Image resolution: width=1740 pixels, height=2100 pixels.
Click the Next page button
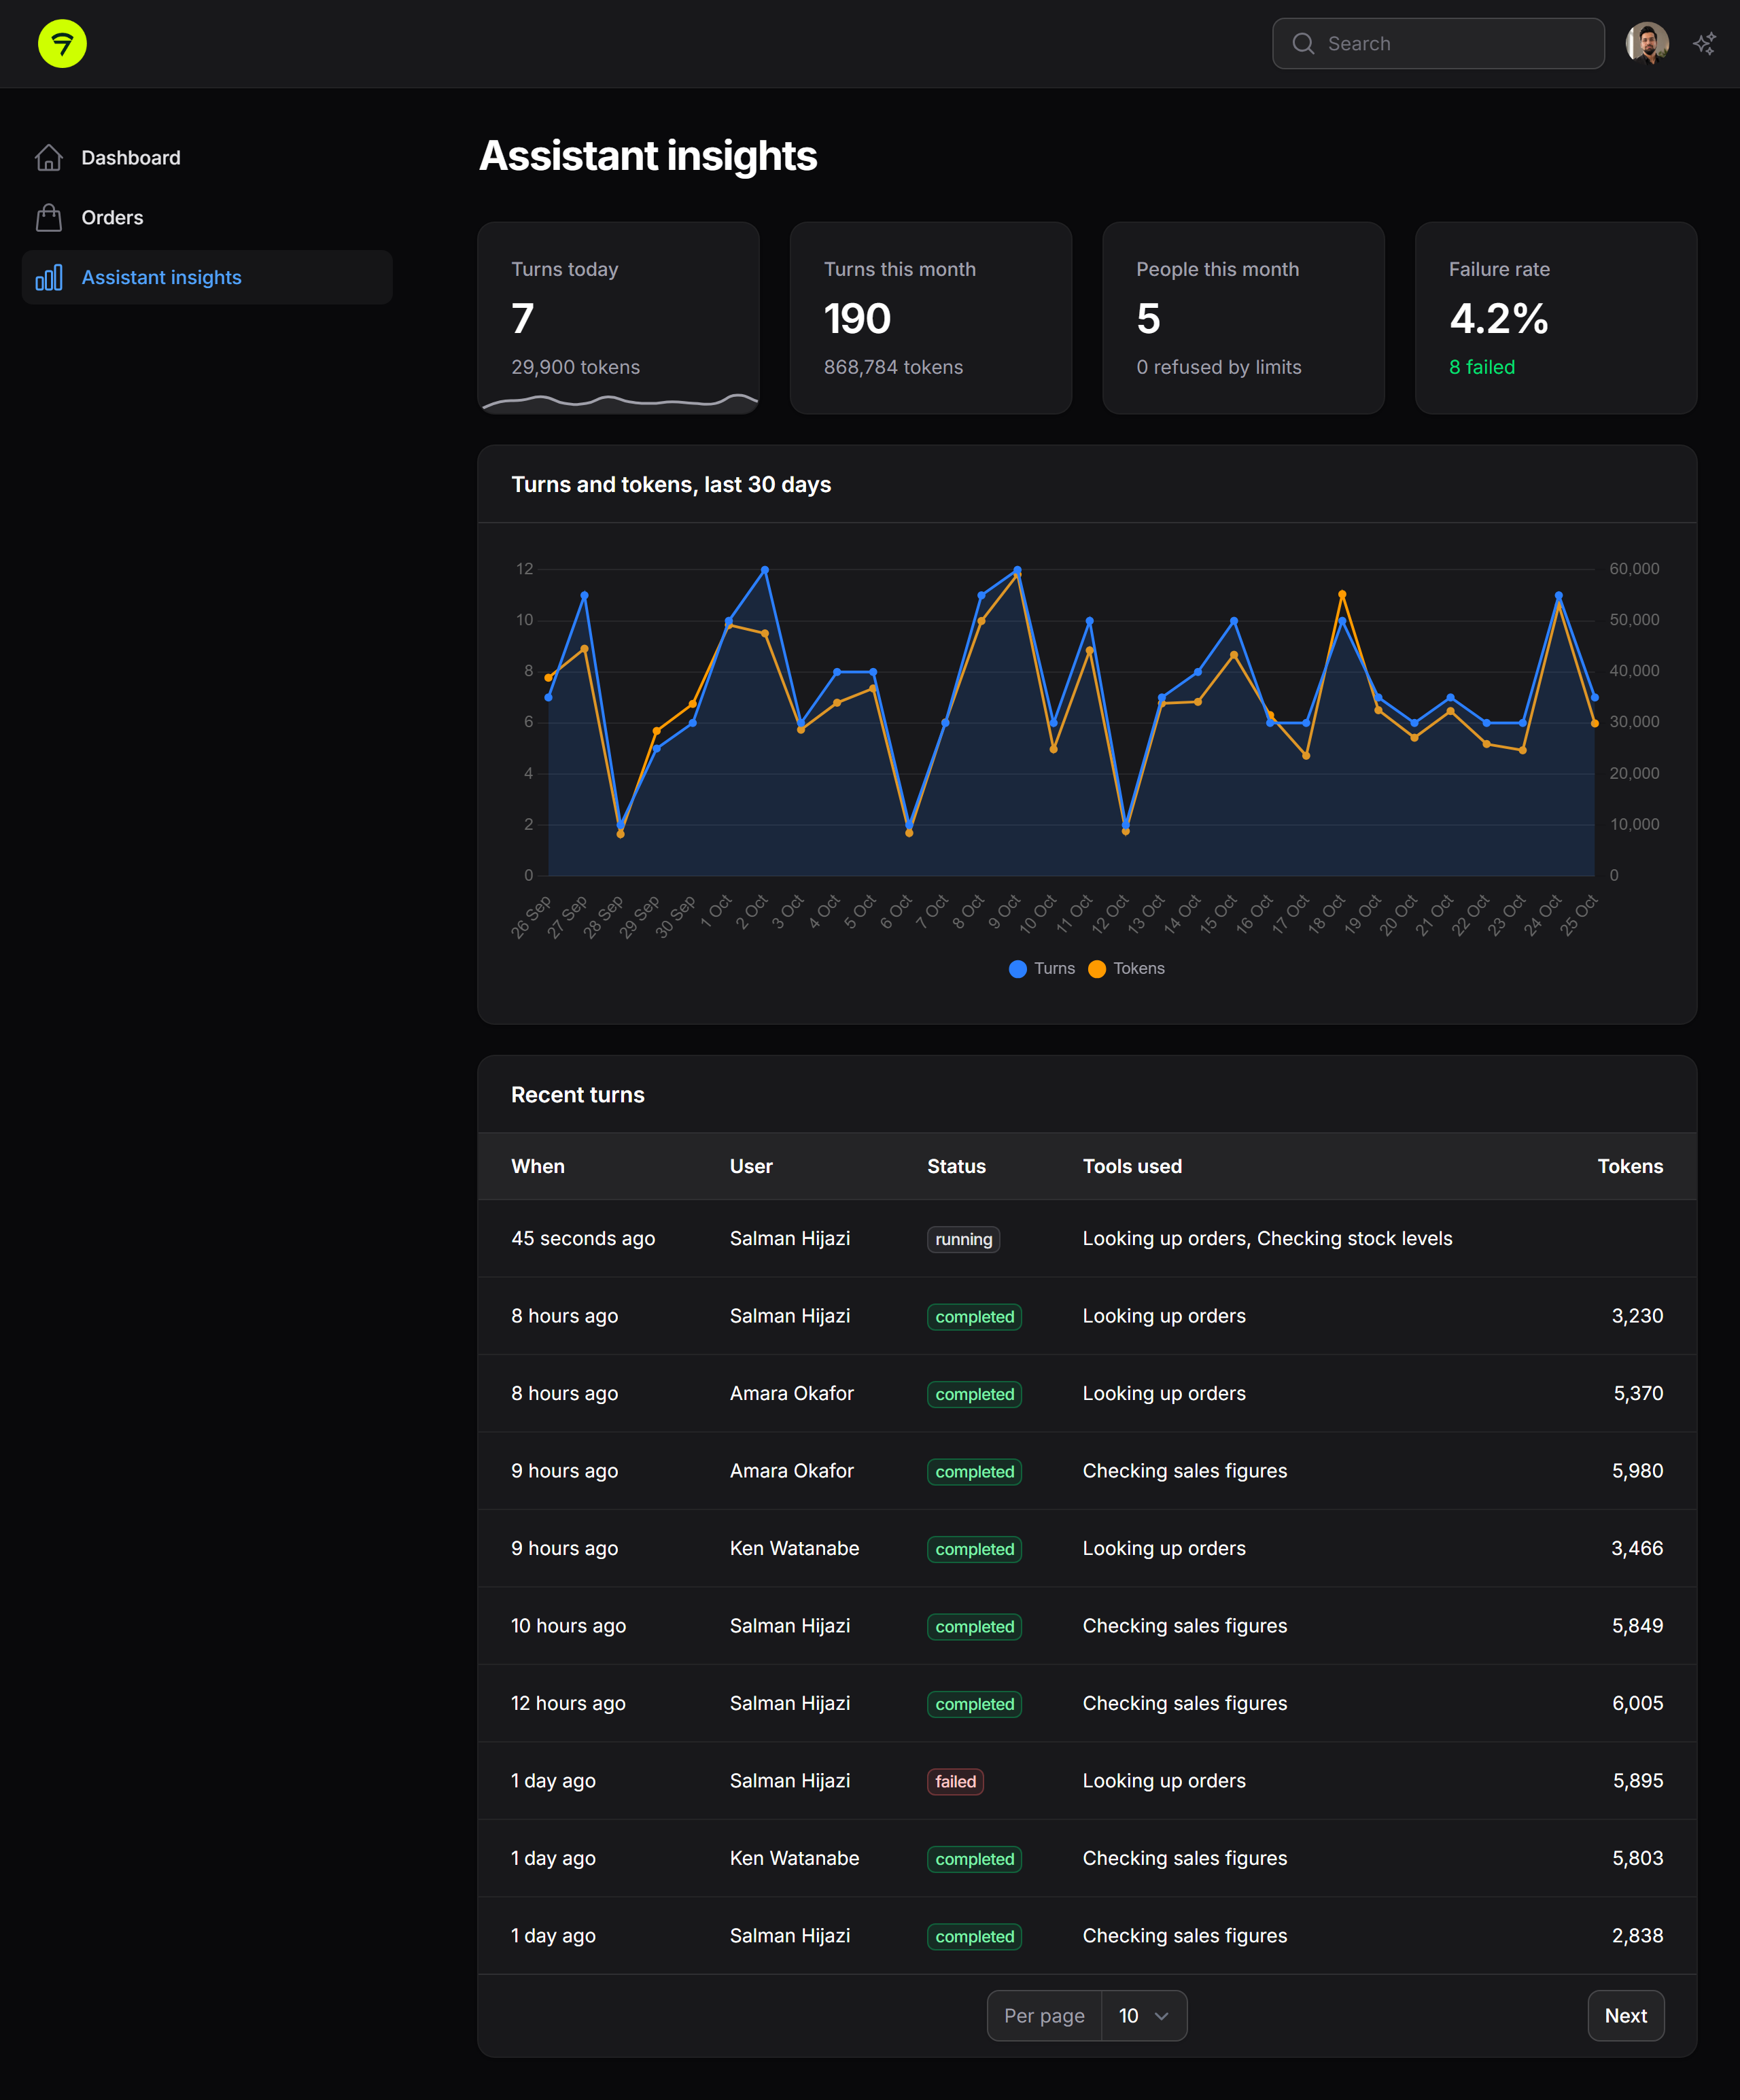pos(1625,2016)
